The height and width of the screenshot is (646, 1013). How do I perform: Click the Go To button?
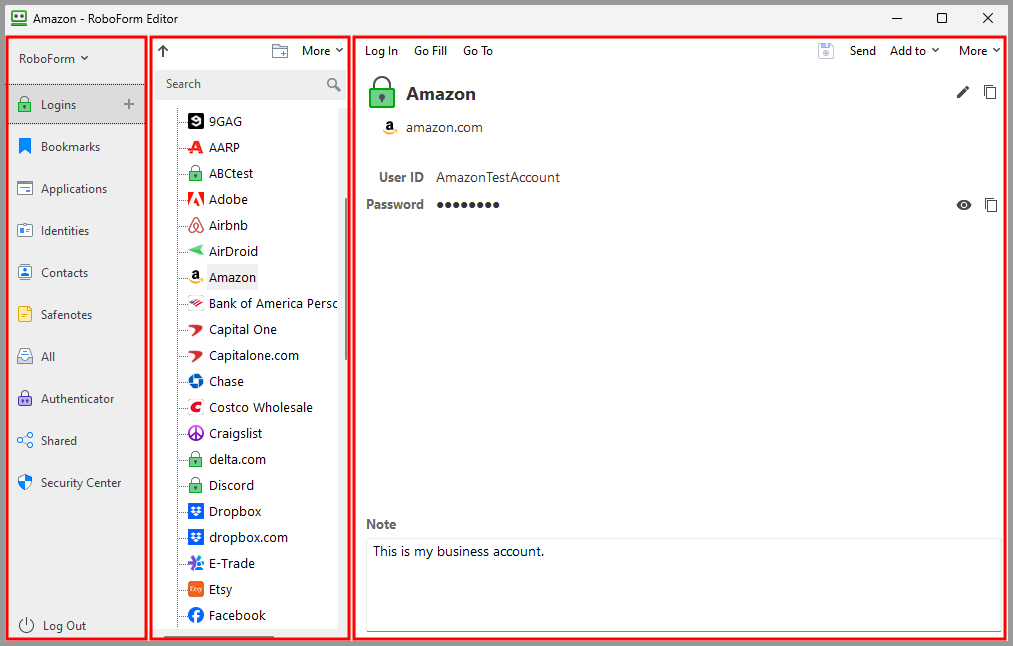pyautogui.click(x=478, y=51)
